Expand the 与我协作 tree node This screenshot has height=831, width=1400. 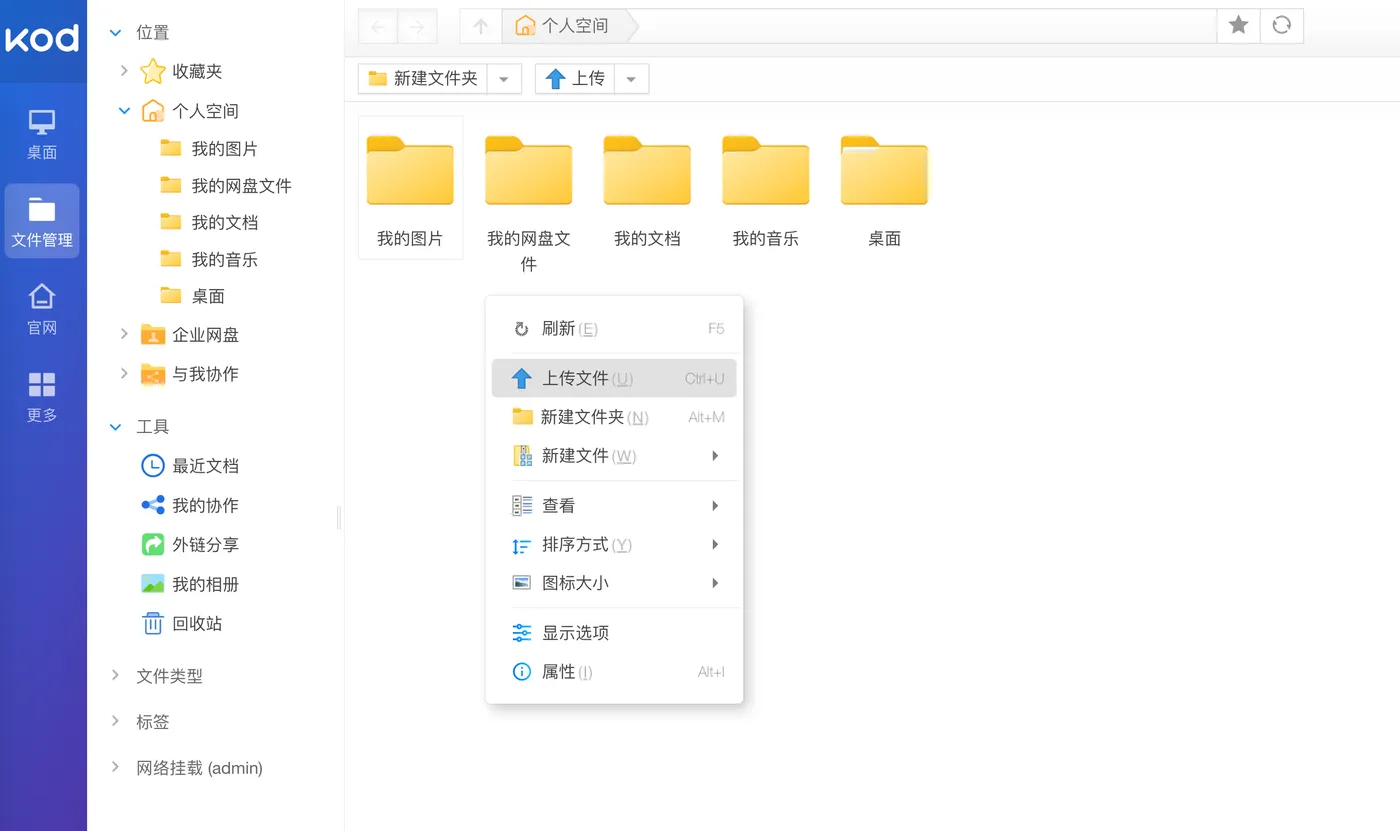pos(124,373)
